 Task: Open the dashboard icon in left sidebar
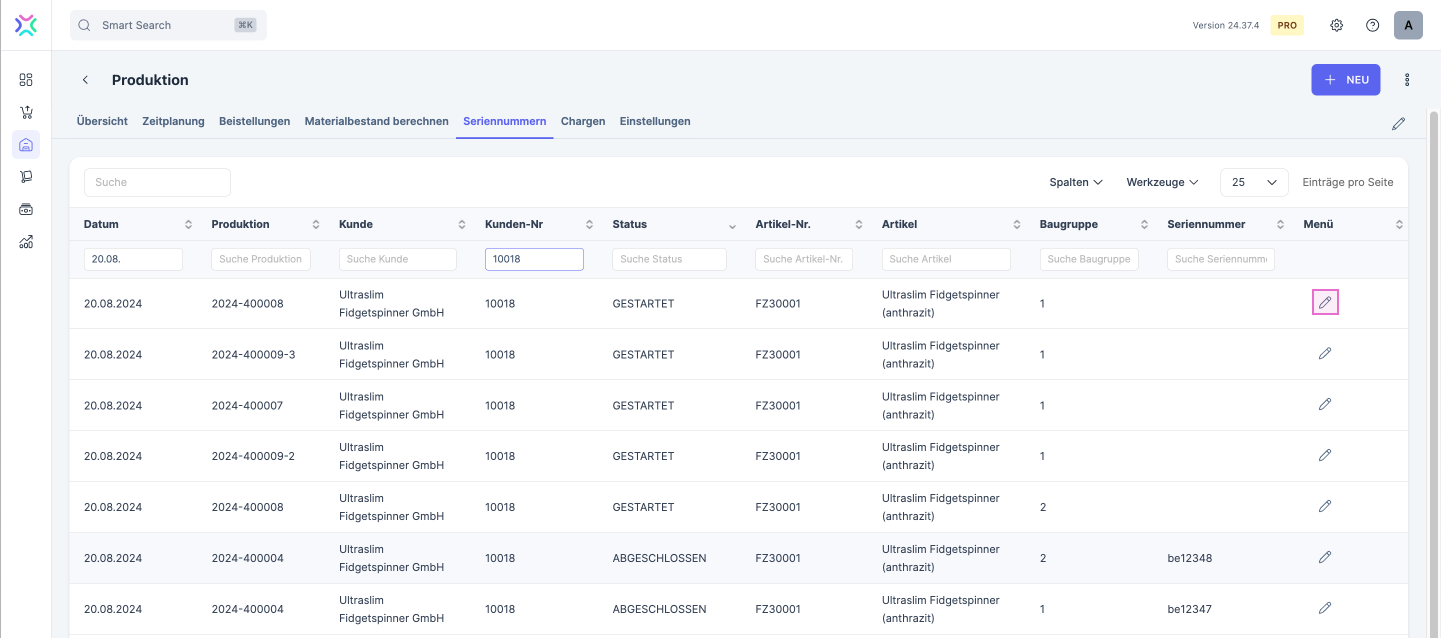point(26,79)
